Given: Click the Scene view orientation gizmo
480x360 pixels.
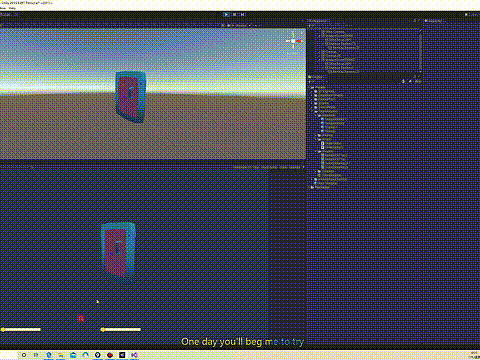Looking at the screenshot, I should (293, 41).
